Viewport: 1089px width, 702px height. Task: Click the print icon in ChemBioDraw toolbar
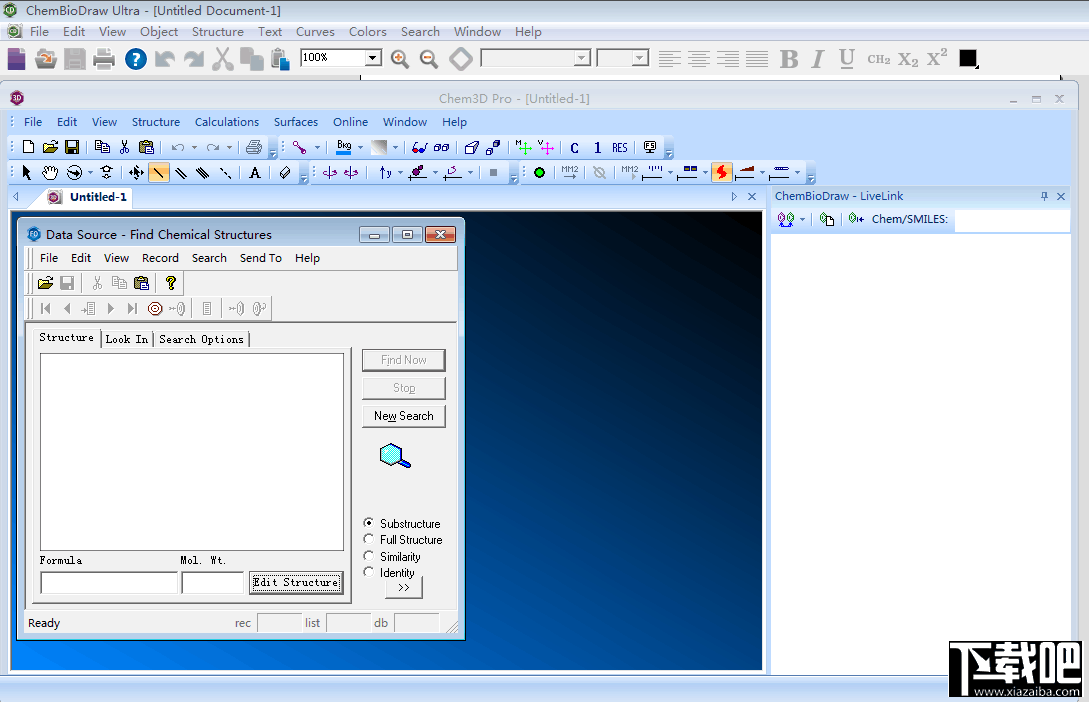pos(103,59)
